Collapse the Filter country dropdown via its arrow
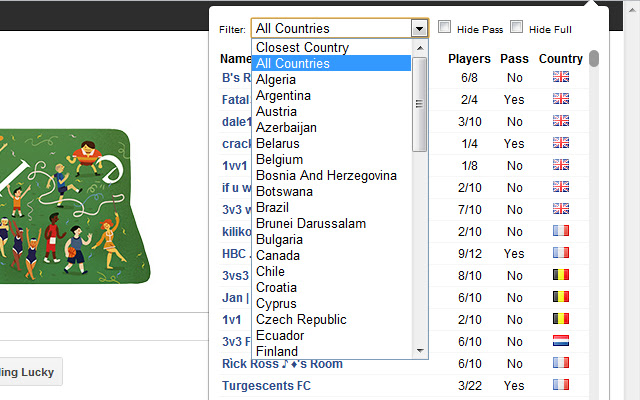This screenshot has height=400, width=640. 419,29
